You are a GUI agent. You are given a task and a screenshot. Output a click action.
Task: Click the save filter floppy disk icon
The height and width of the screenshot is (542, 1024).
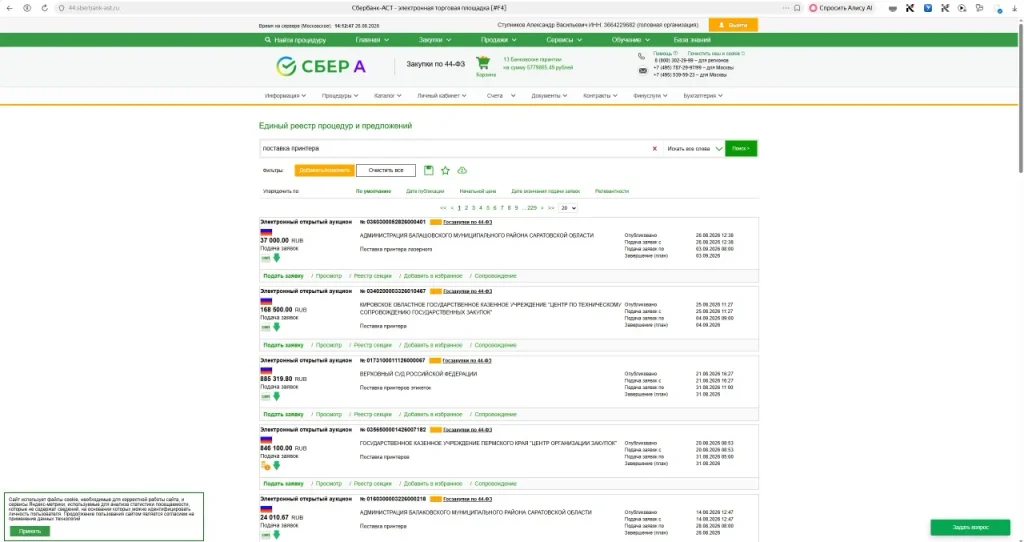pos(428,170)
